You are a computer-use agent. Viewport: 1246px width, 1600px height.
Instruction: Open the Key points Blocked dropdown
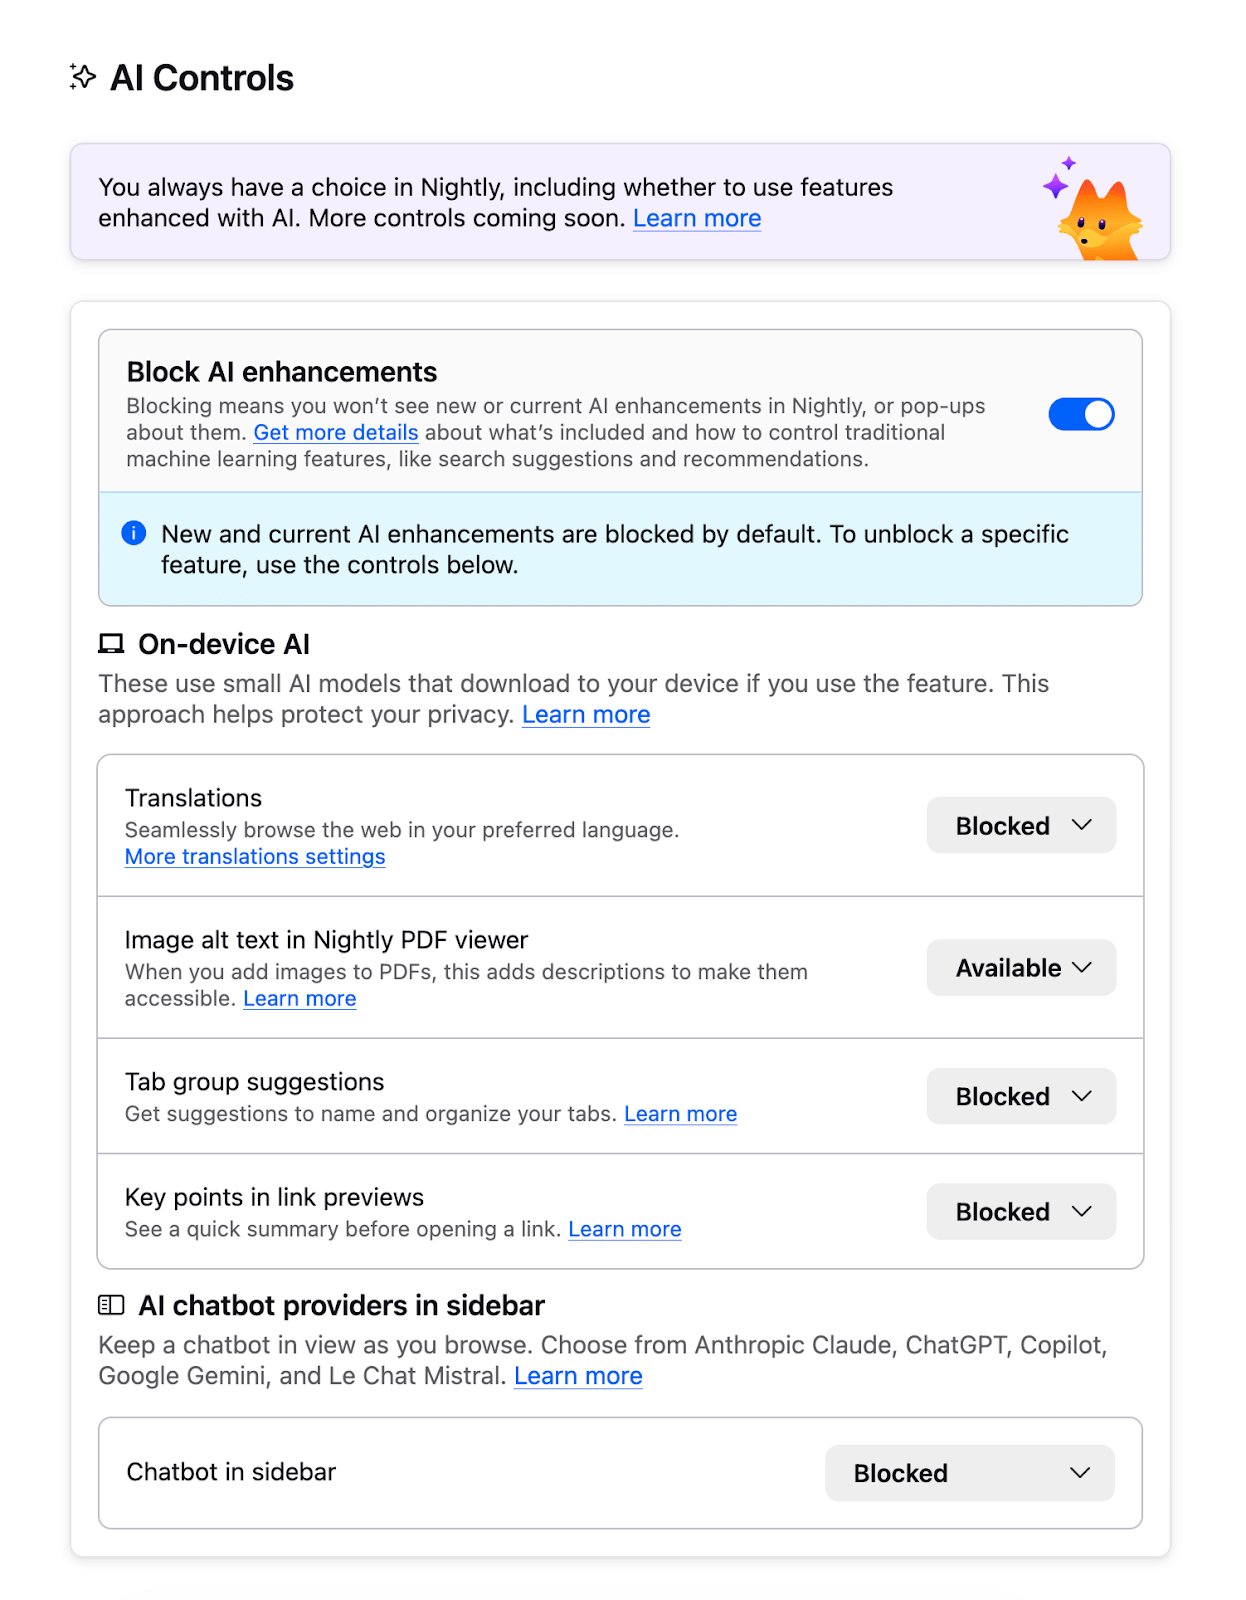point(1020,1211)
